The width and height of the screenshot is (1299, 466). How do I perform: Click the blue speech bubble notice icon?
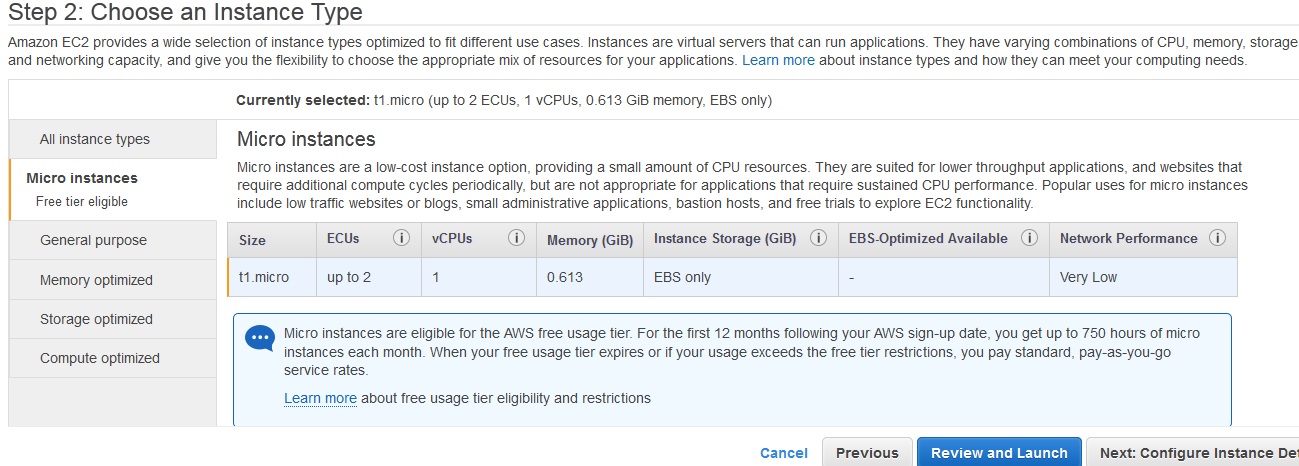(259, 338)
